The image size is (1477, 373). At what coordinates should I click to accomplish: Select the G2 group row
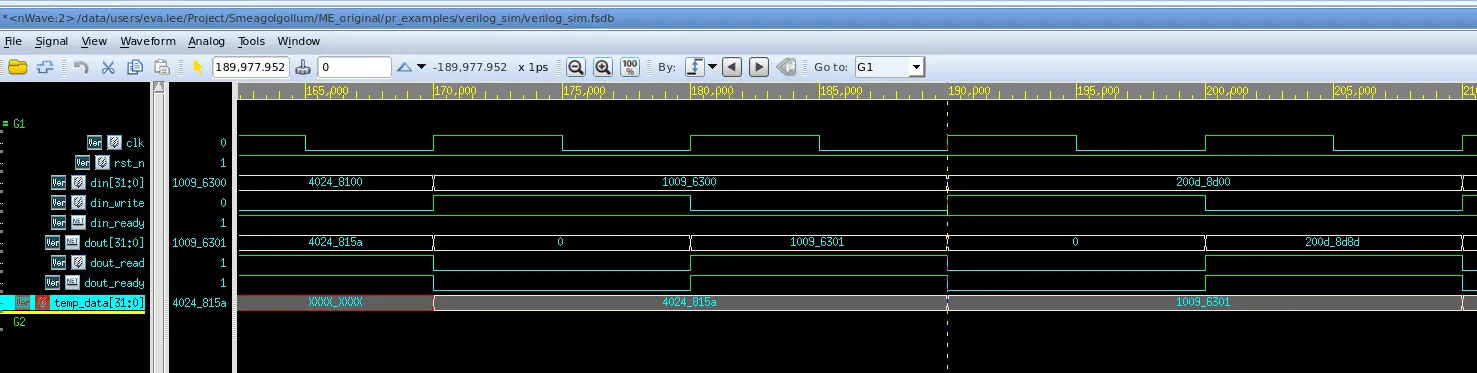tap(19, 323)
